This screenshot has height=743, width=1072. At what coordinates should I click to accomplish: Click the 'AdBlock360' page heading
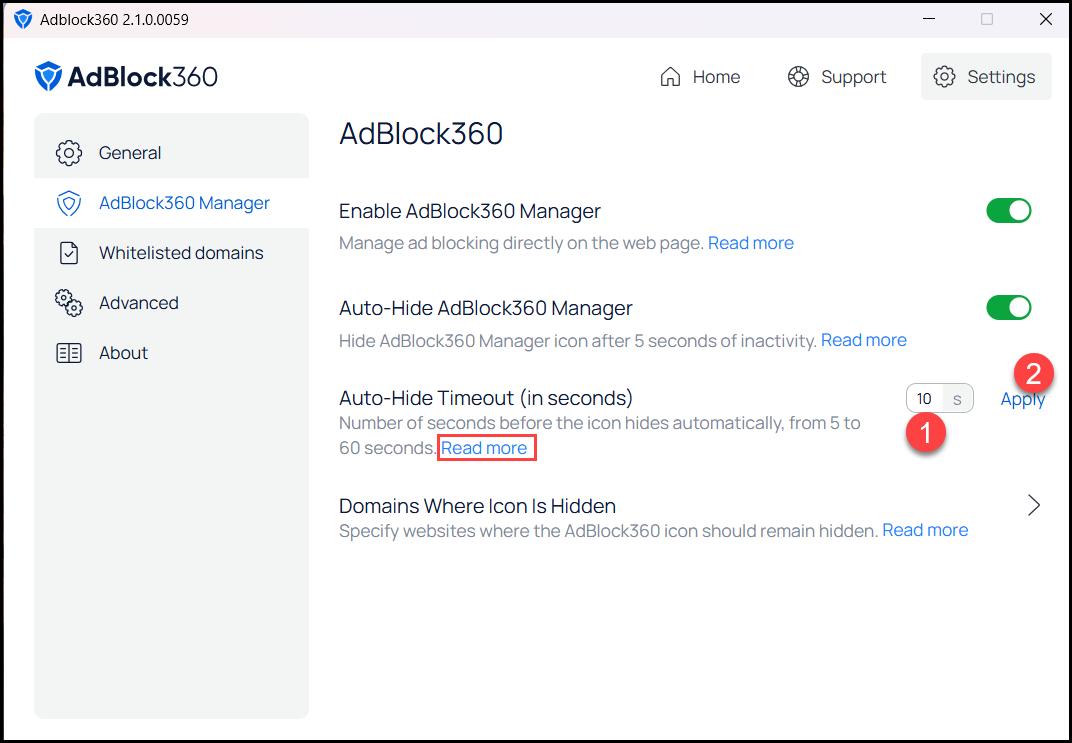point(421,133)
